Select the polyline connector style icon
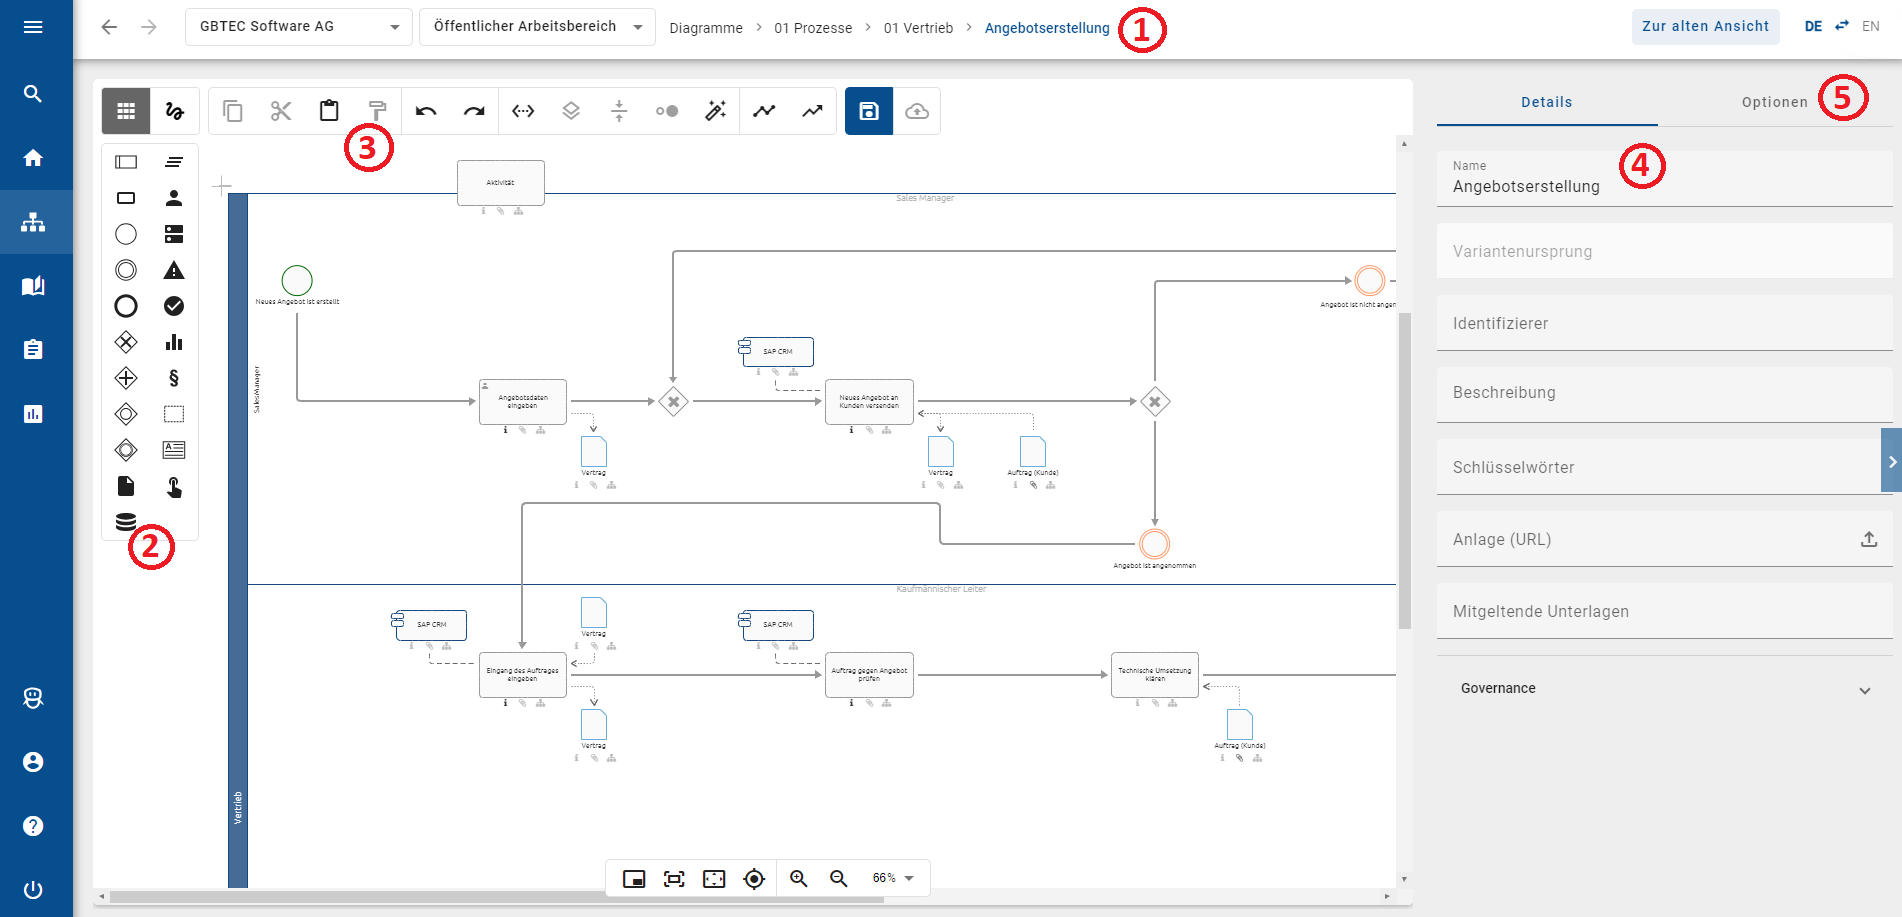 pyautogui.click(x=764, y=111)
